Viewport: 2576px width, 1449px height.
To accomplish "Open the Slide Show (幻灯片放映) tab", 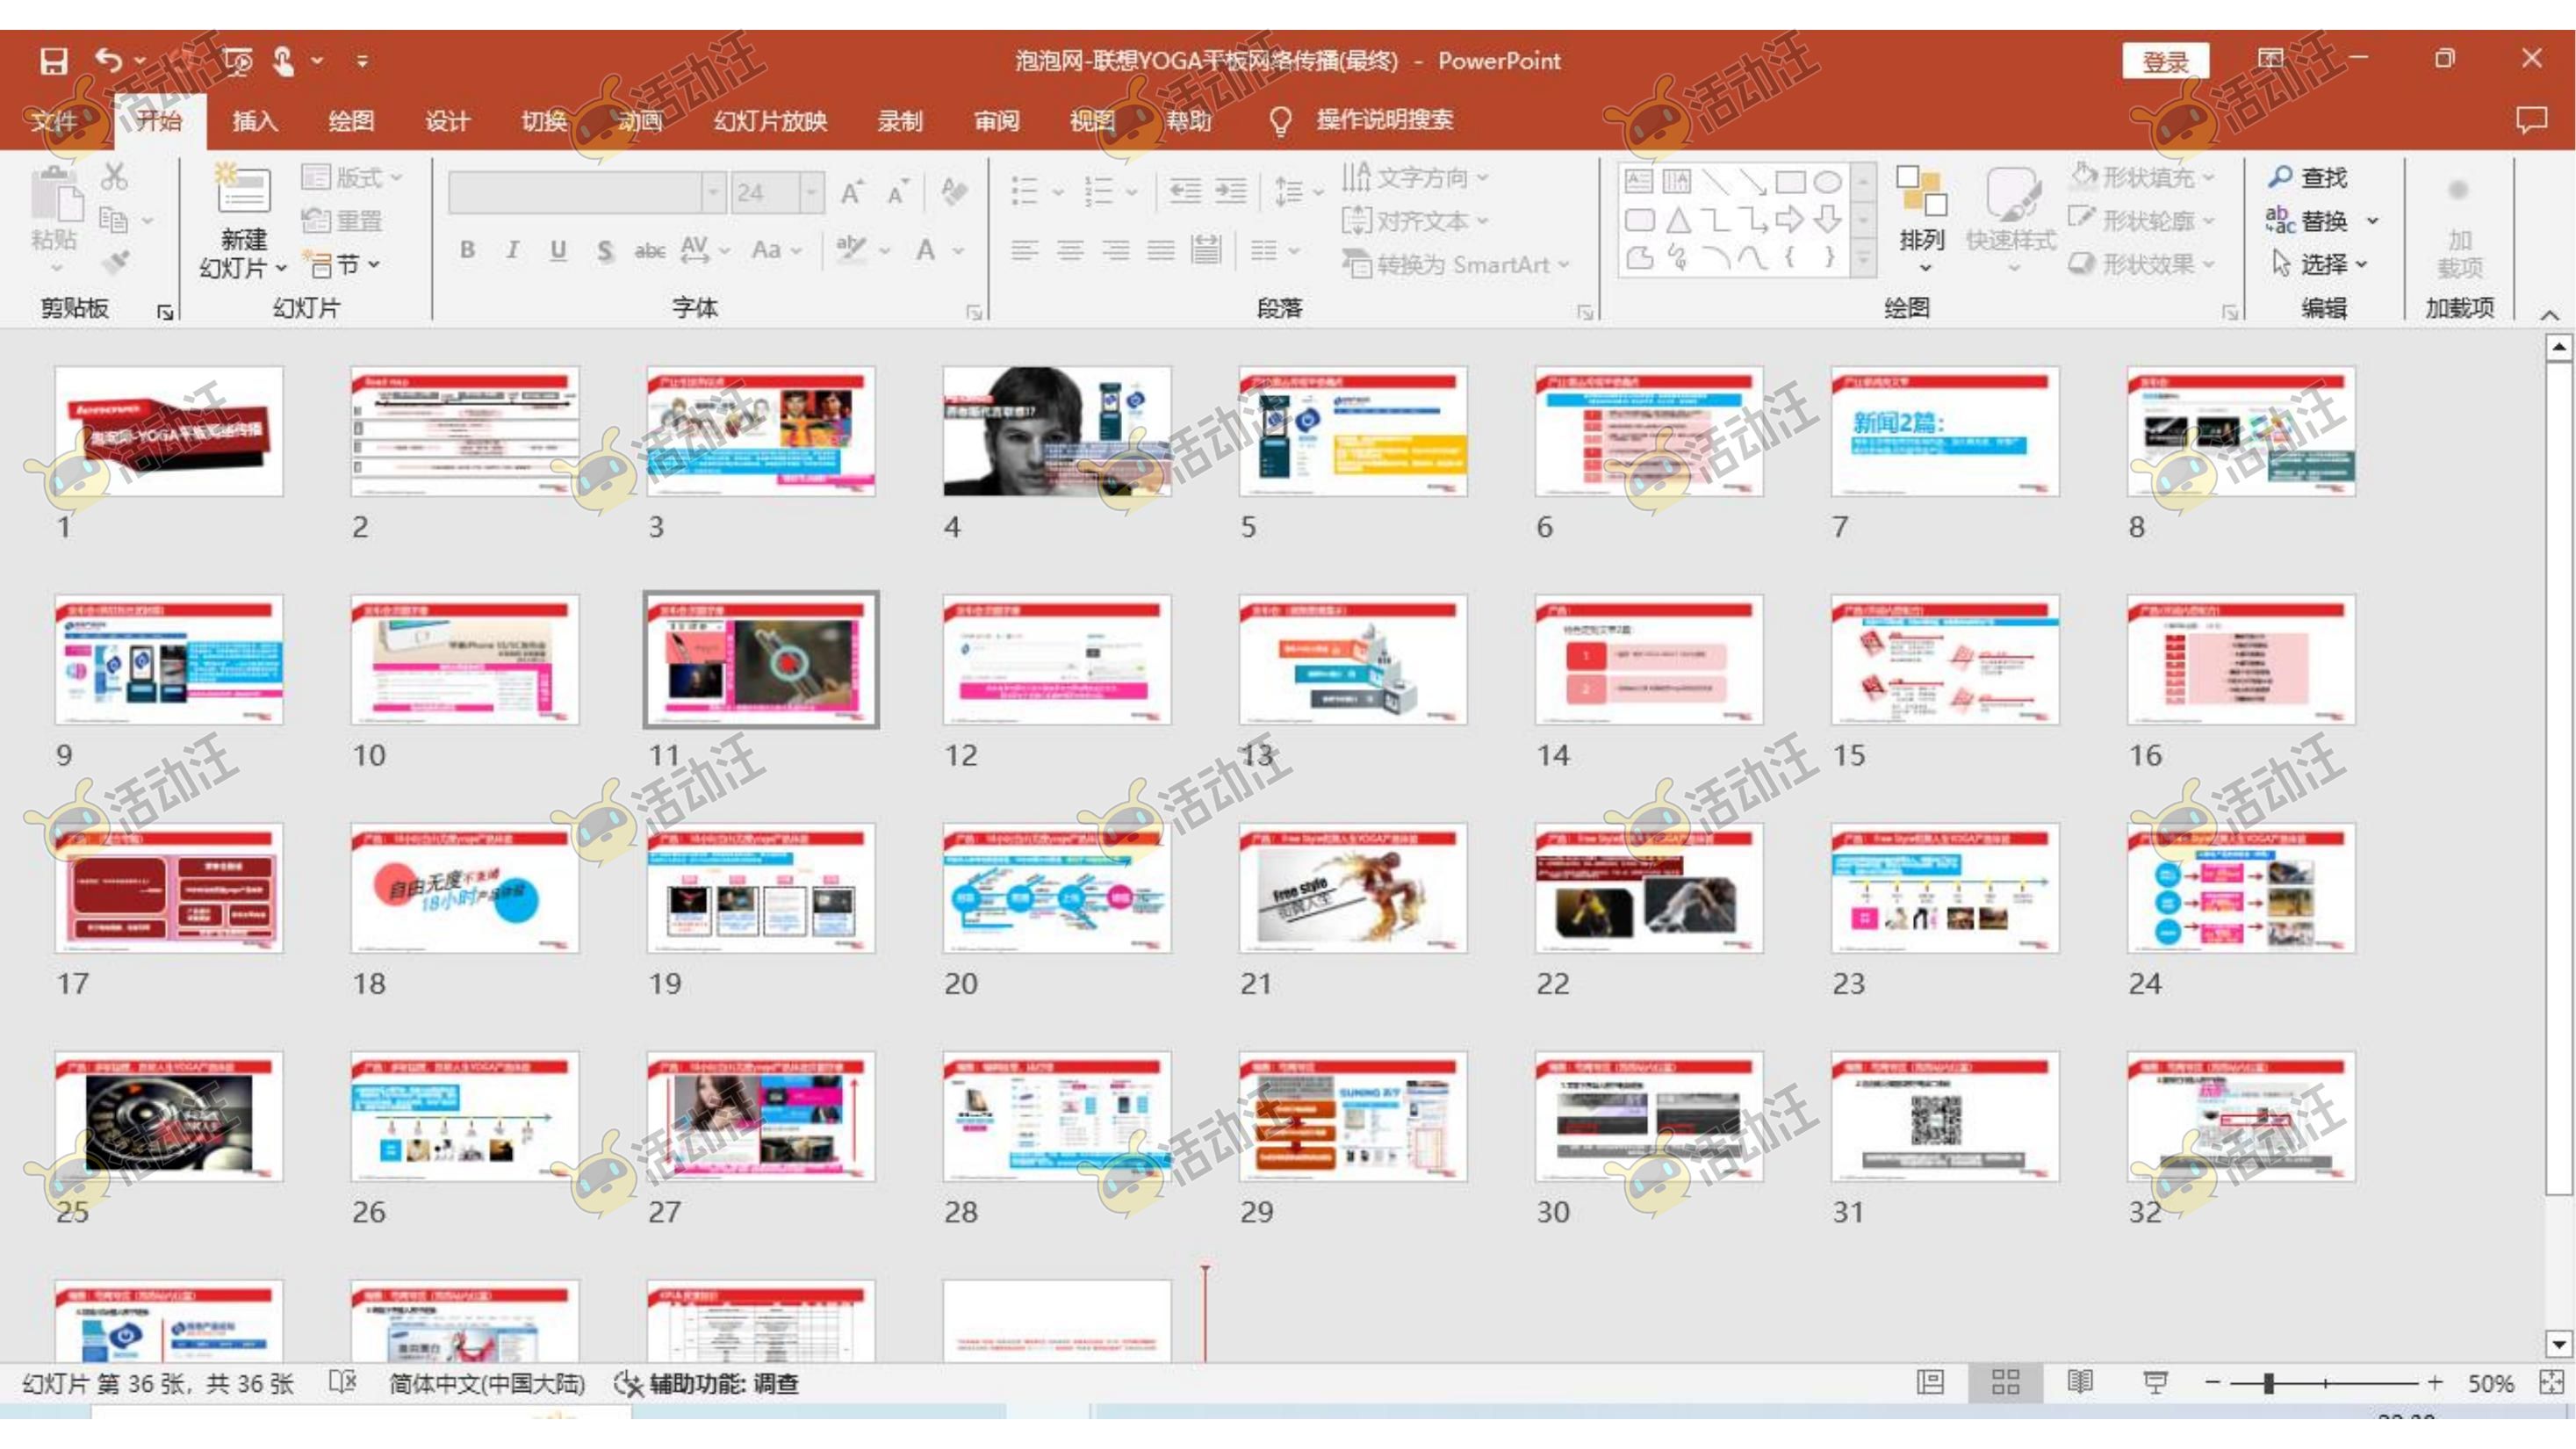I will click(x=770, y=121).
